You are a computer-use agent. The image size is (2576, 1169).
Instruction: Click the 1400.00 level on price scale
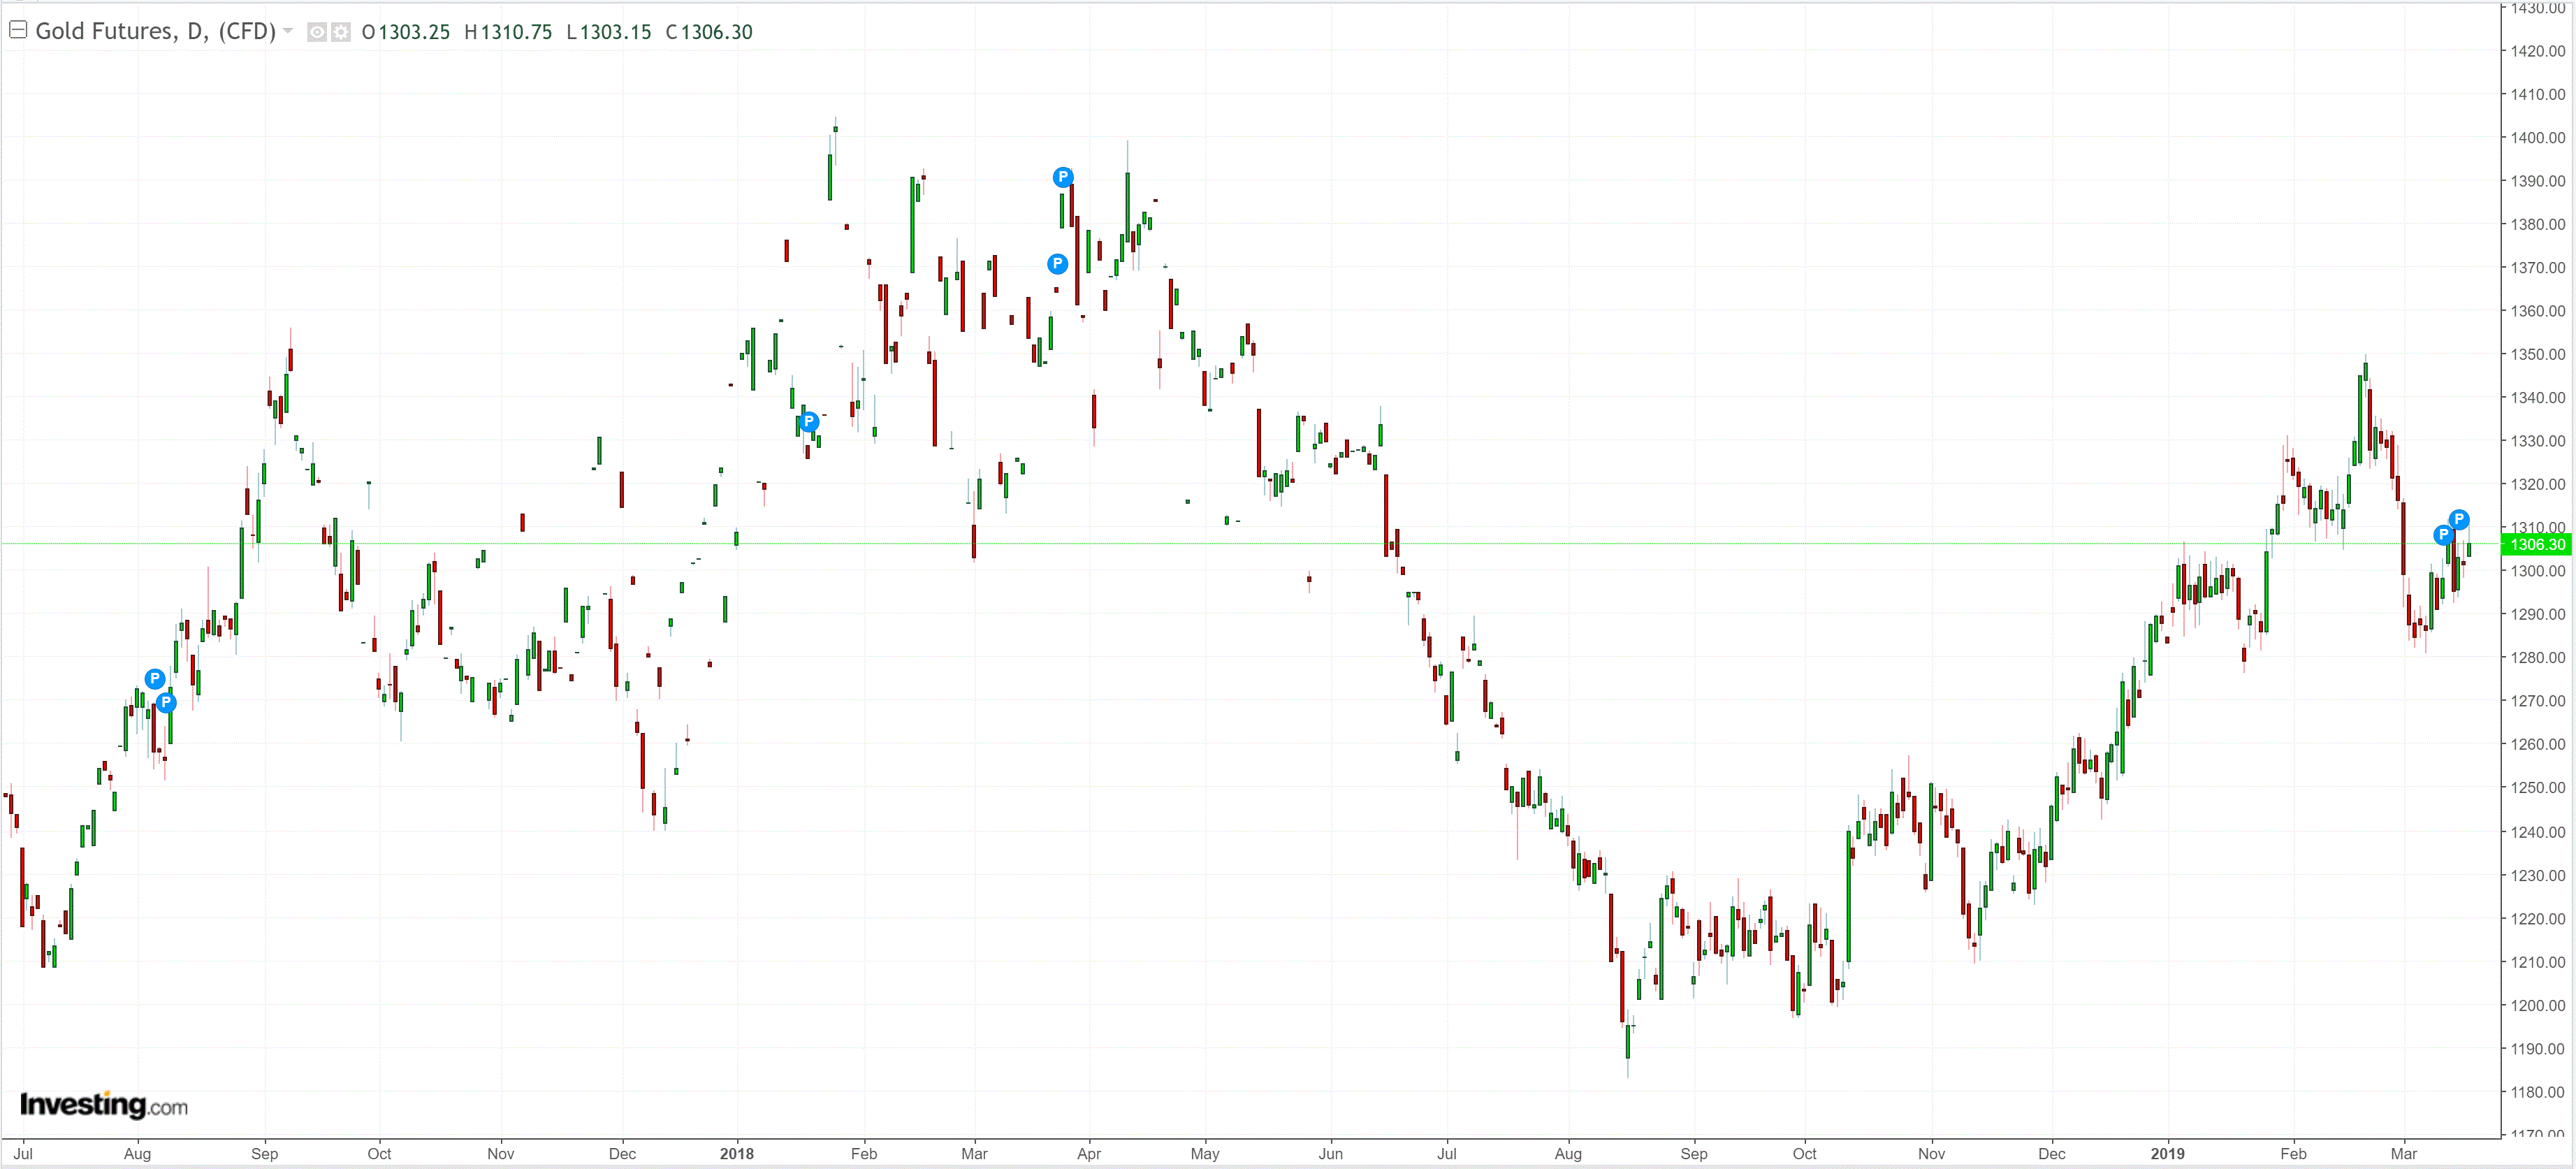(x=2537, y=138)
